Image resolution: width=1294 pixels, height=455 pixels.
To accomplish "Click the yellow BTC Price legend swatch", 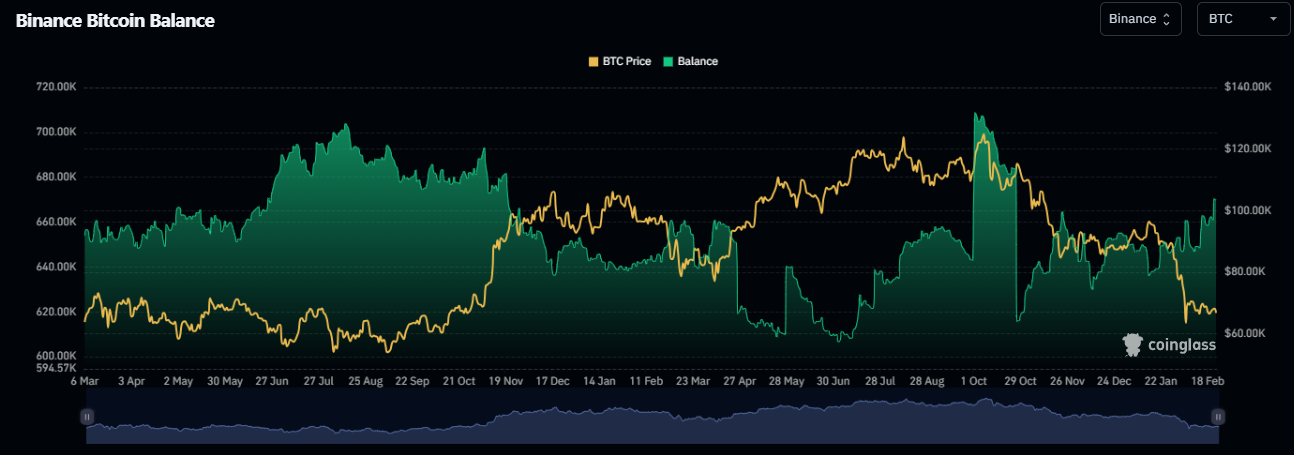I will (x=594, y=61).
